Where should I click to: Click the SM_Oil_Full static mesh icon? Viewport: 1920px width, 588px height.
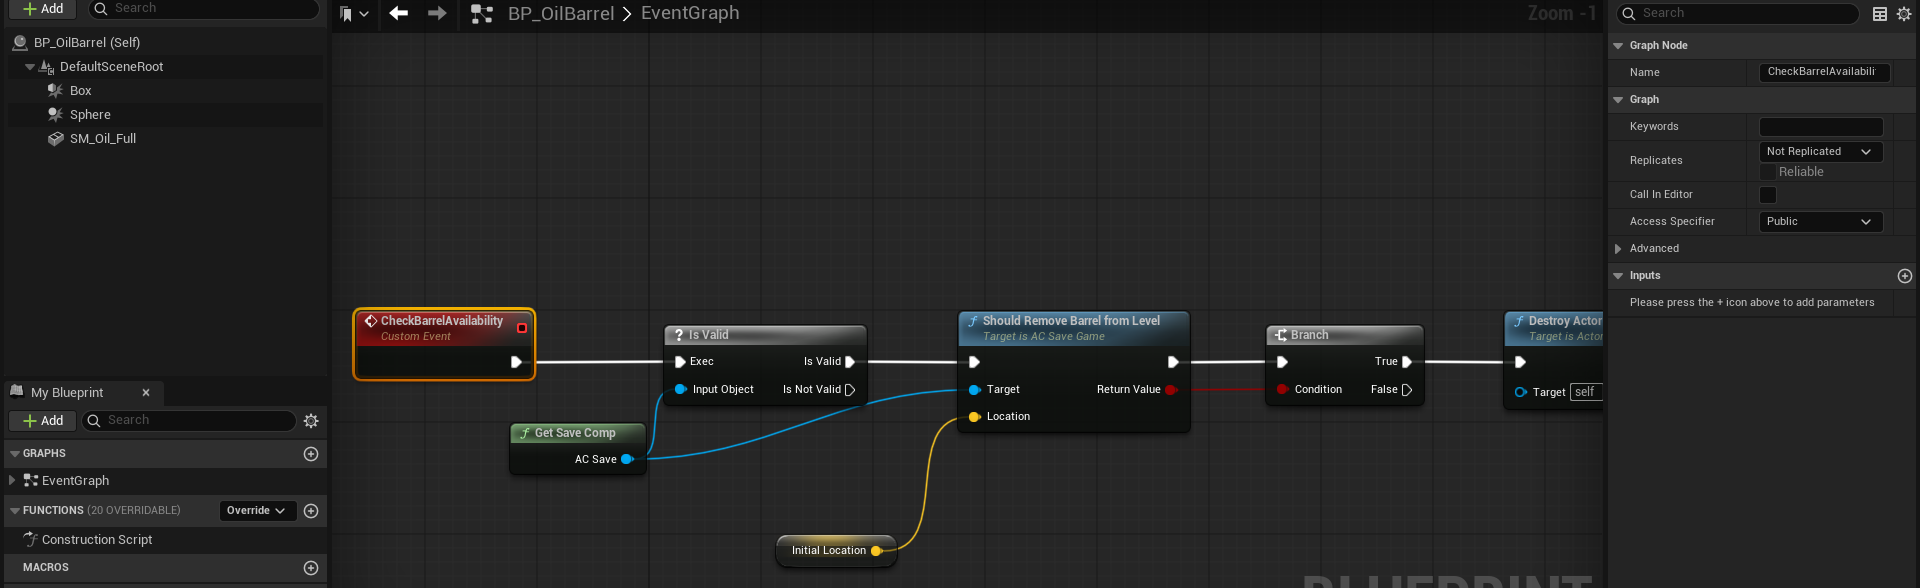(x=55, y=139)
